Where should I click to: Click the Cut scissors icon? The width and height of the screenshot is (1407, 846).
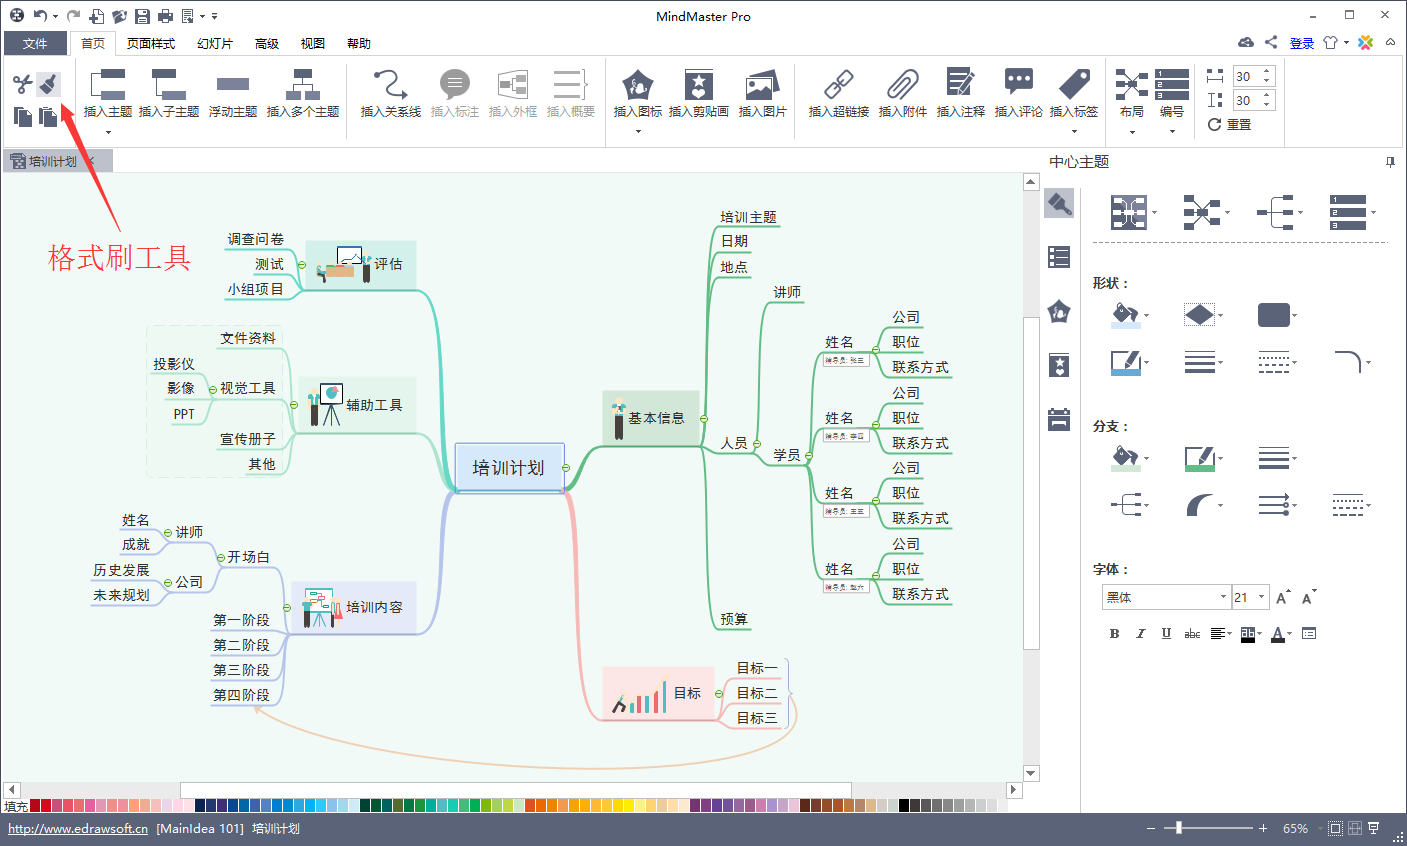22,85
